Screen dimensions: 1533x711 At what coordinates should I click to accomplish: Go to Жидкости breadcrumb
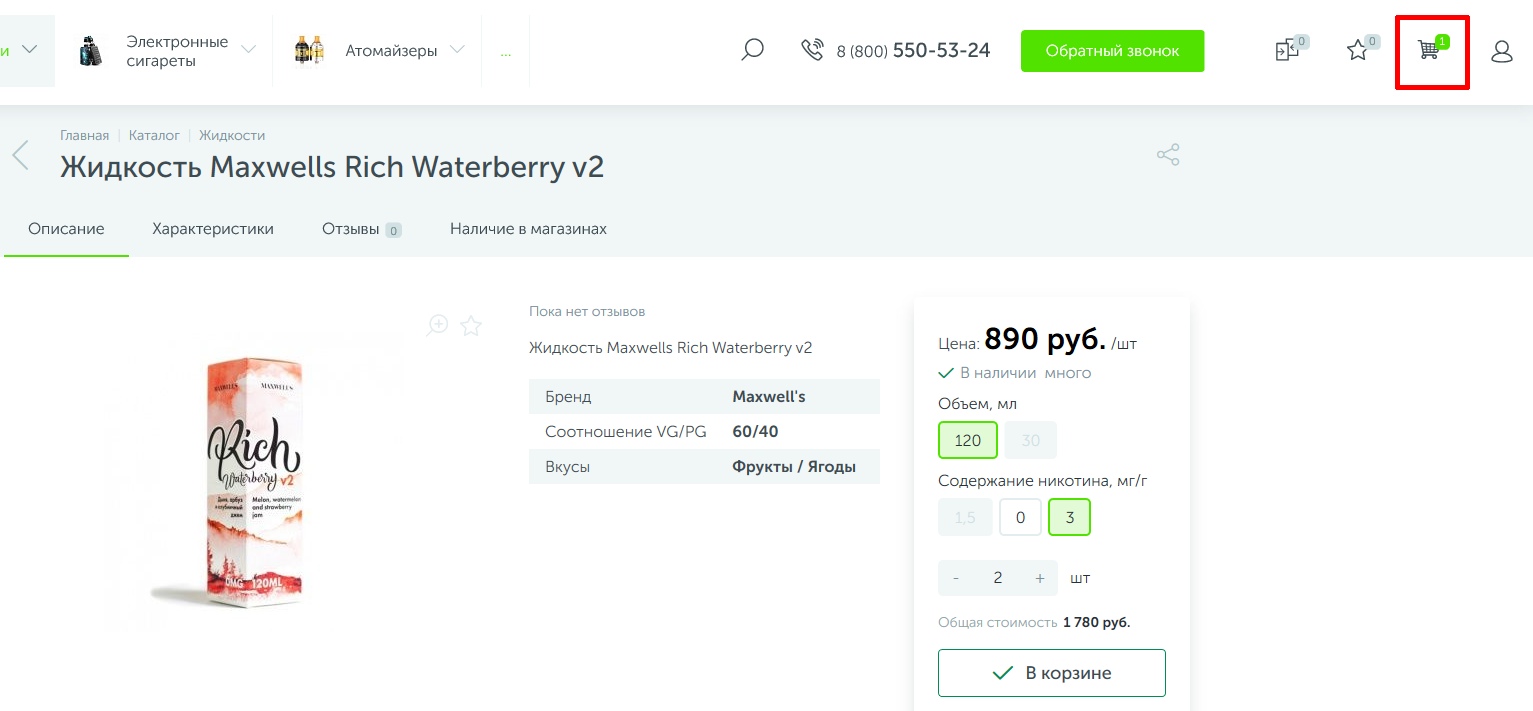232,135
